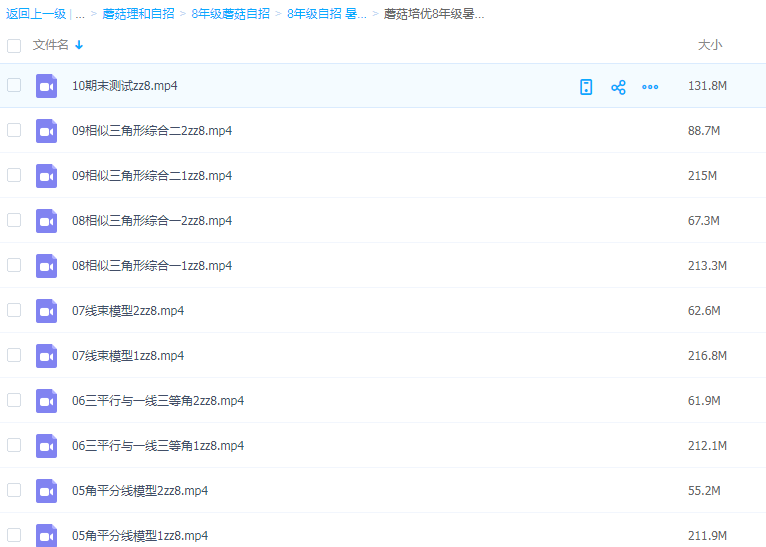Open more options for 10期末测试zz8.mp4
766x547 pixels.
[x=650, y=87]
